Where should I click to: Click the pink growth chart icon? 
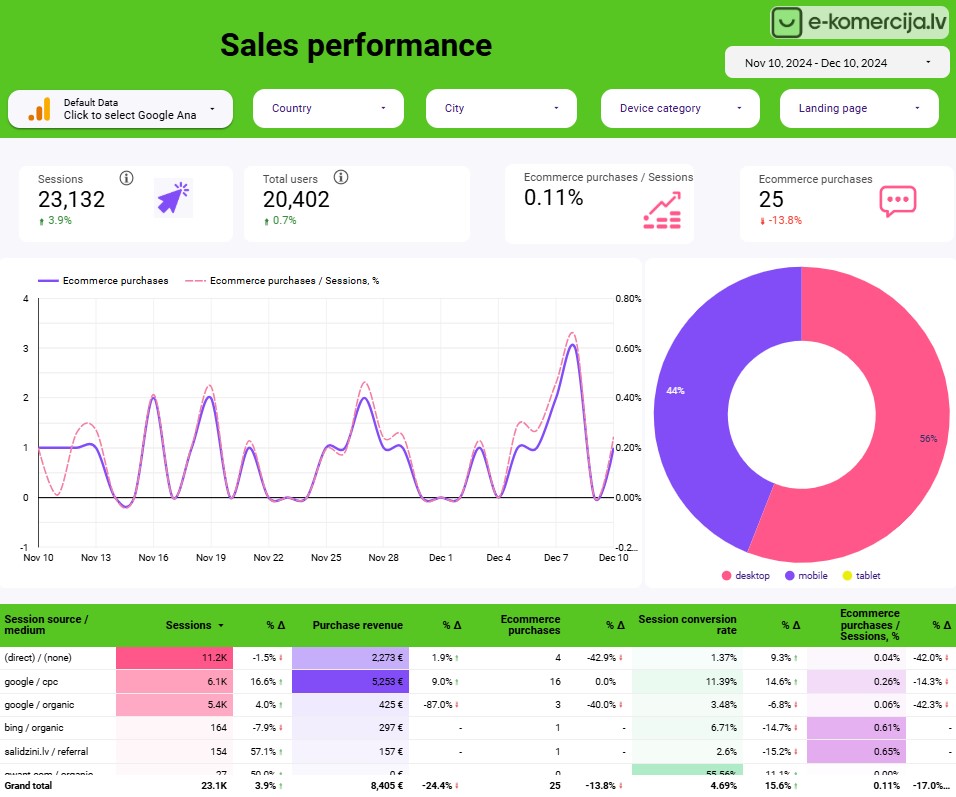pyautogui.click(x=661, y=210)
